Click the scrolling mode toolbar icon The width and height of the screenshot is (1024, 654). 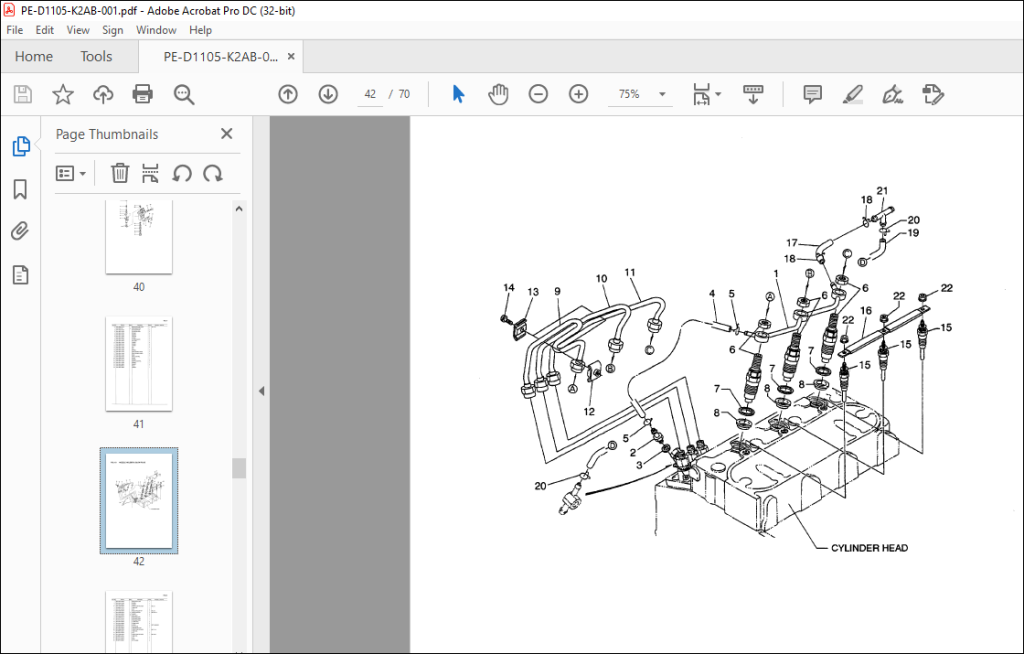753,94
